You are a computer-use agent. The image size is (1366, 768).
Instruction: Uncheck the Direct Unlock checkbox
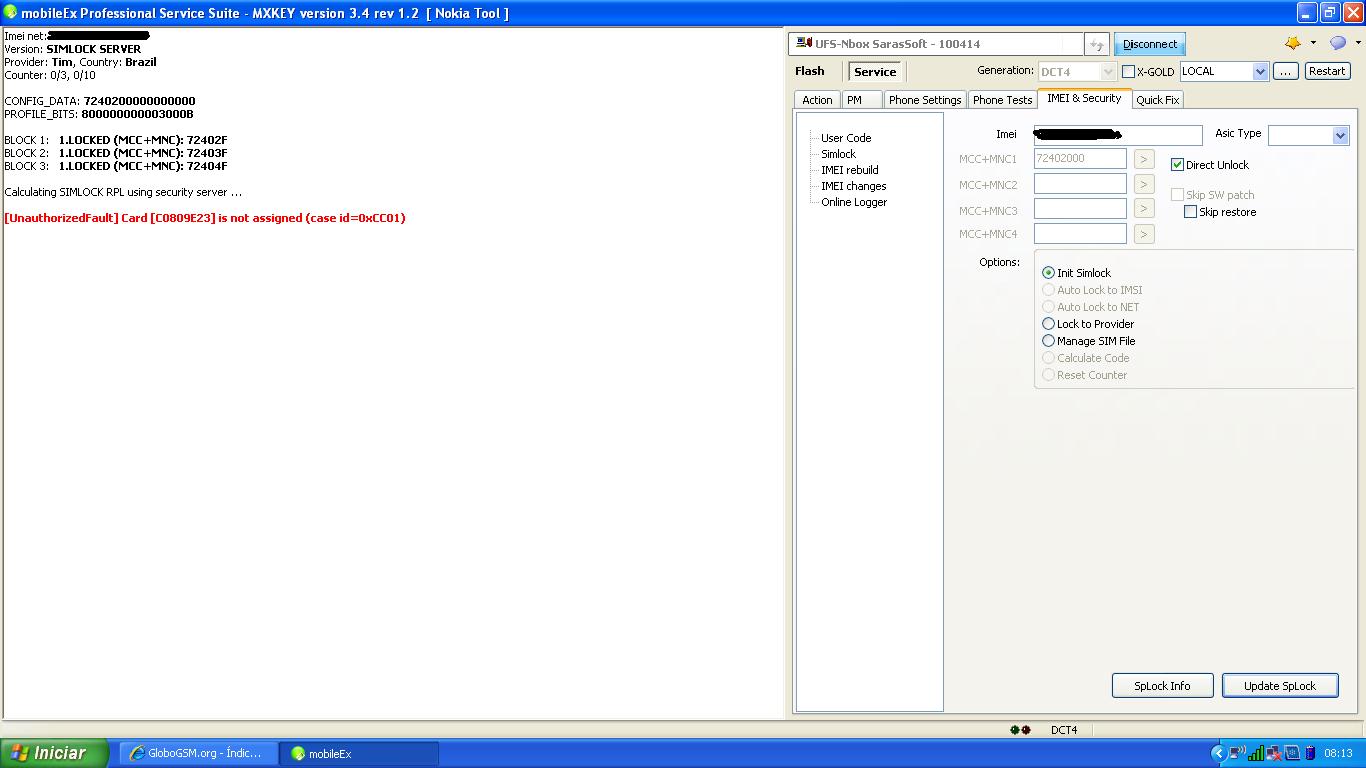coord(1177,165)
